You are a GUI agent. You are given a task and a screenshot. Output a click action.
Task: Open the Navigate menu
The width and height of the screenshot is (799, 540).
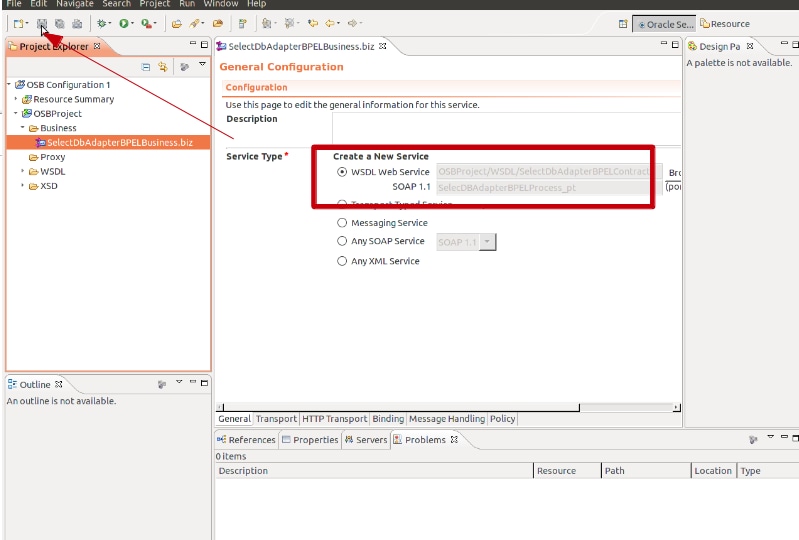74,4
